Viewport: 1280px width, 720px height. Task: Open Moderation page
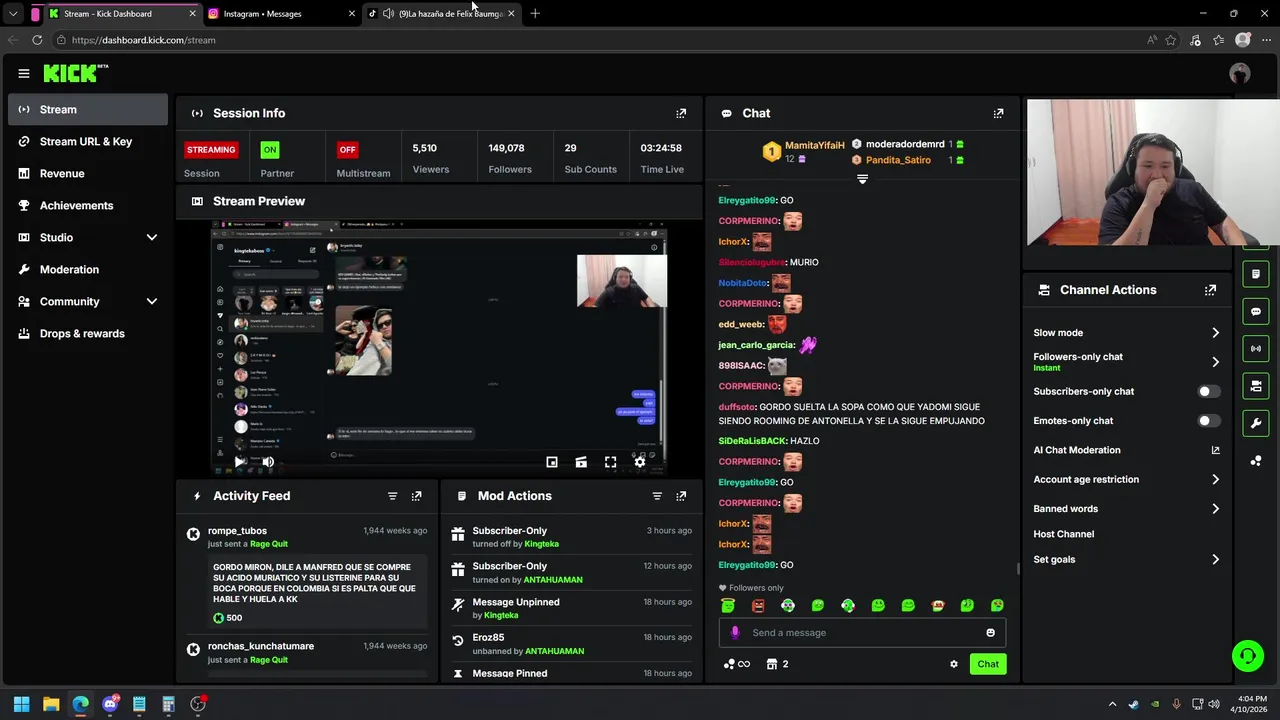(88, 269)
